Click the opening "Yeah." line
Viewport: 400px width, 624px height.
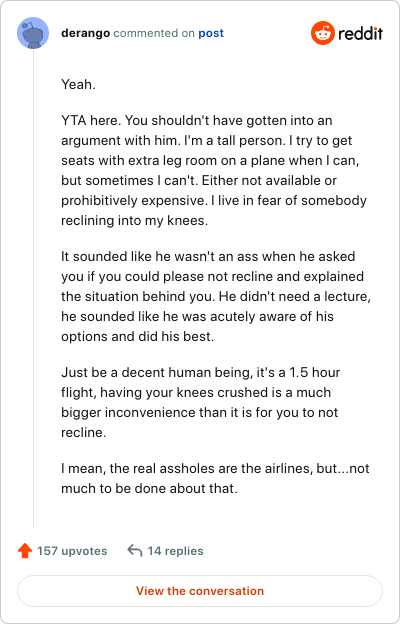click(78, 84)
